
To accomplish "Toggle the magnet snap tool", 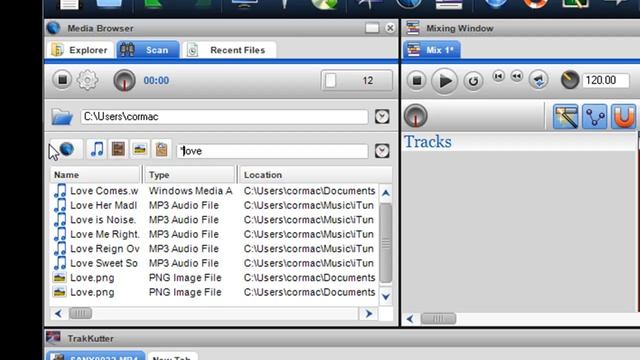I will pyautogui.click(x=623, y=117).
